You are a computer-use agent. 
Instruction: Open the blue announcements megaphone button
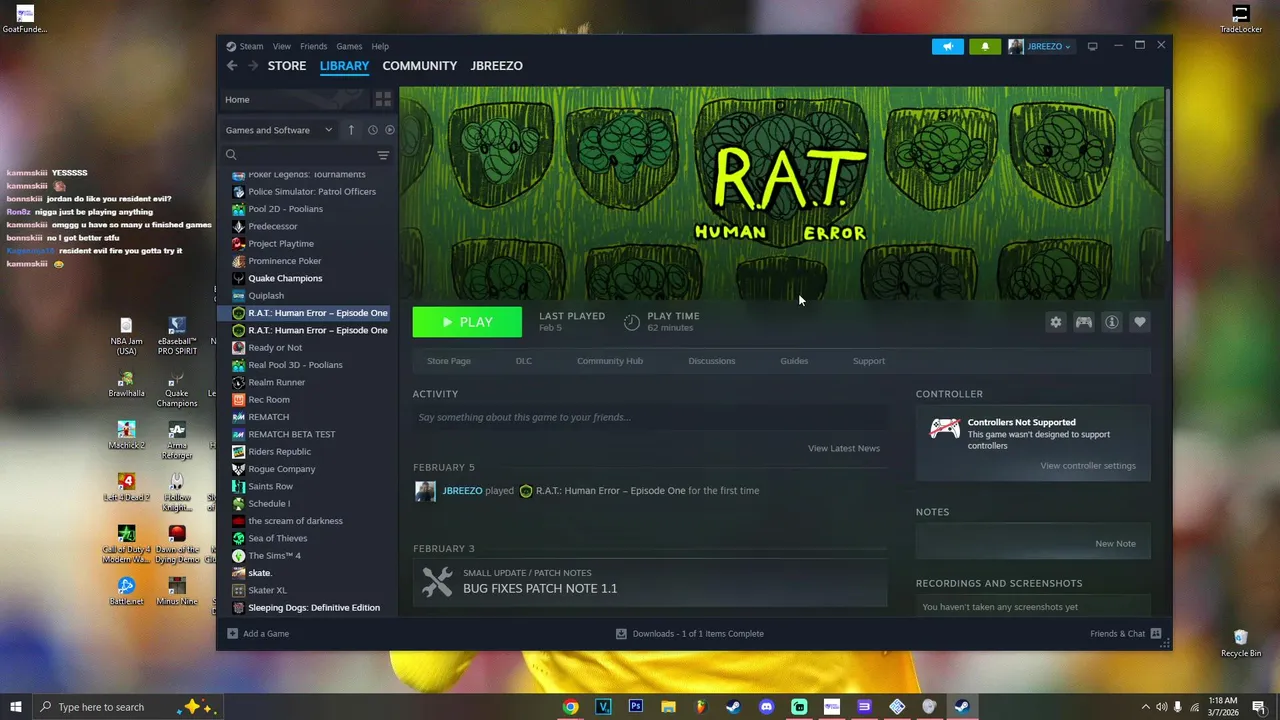pyautogui.click(x=948, y=46)
